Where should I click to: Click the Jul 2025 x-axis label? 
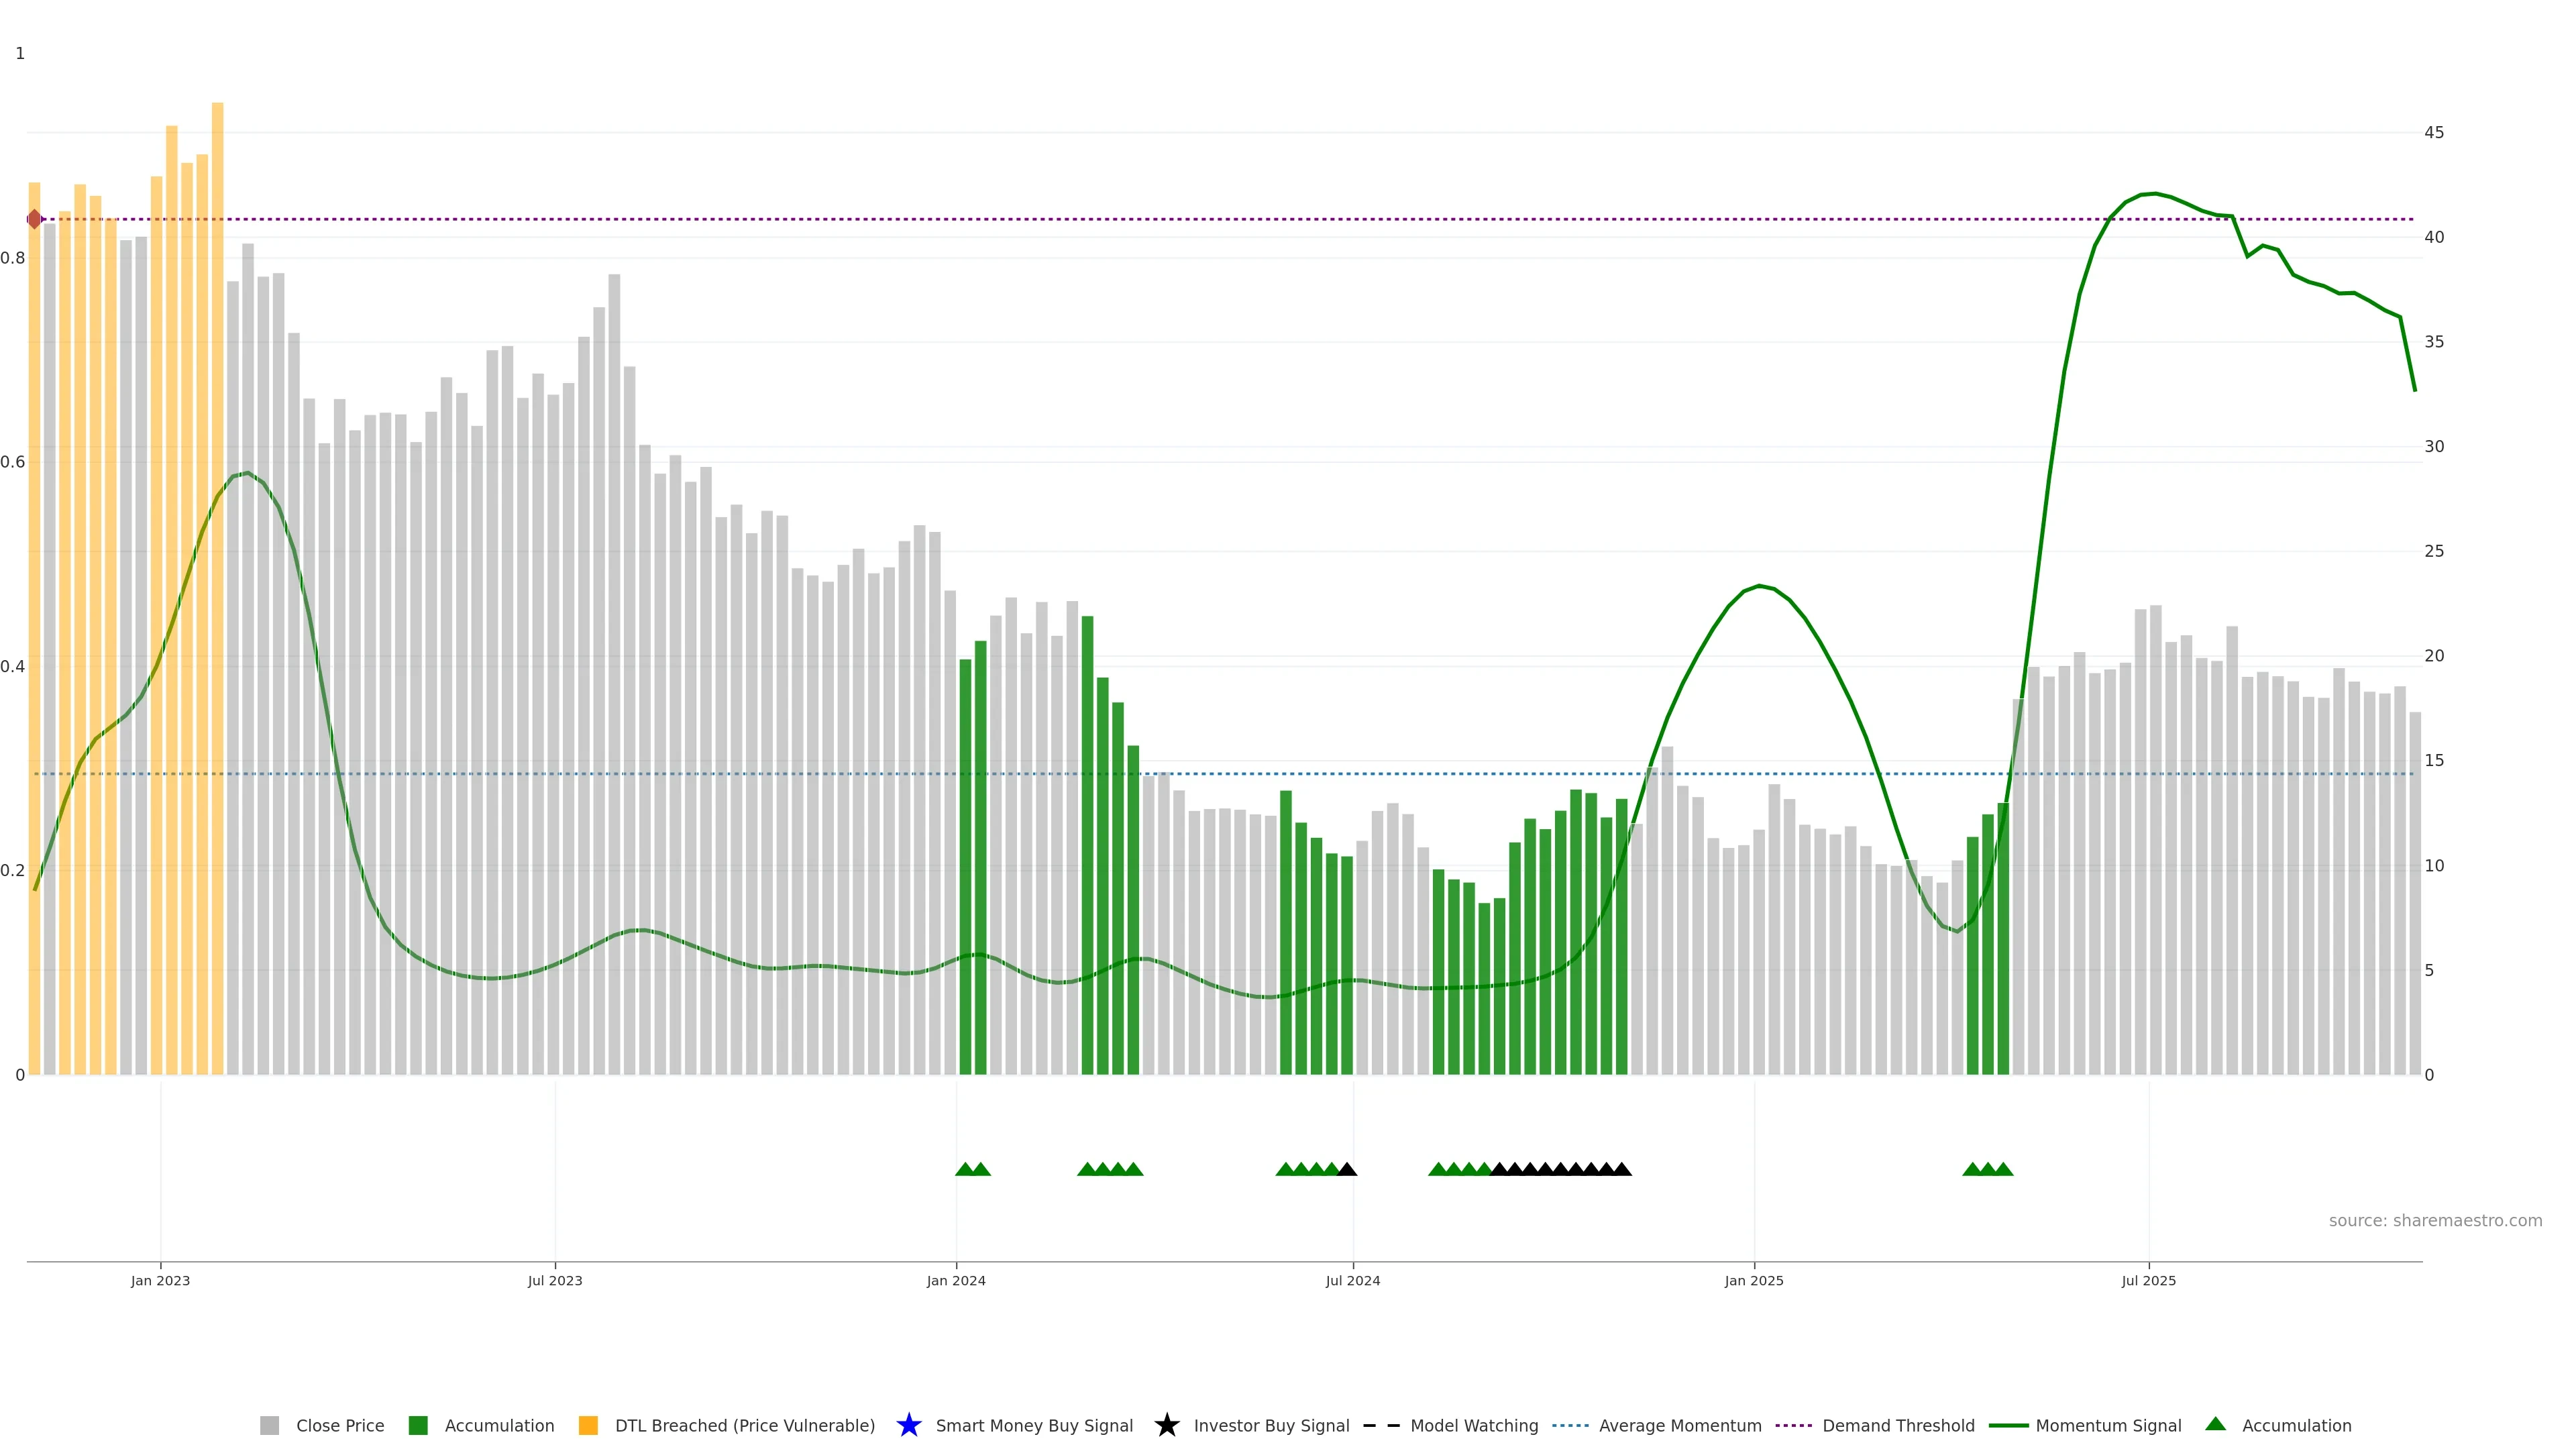point(2148,1280)
